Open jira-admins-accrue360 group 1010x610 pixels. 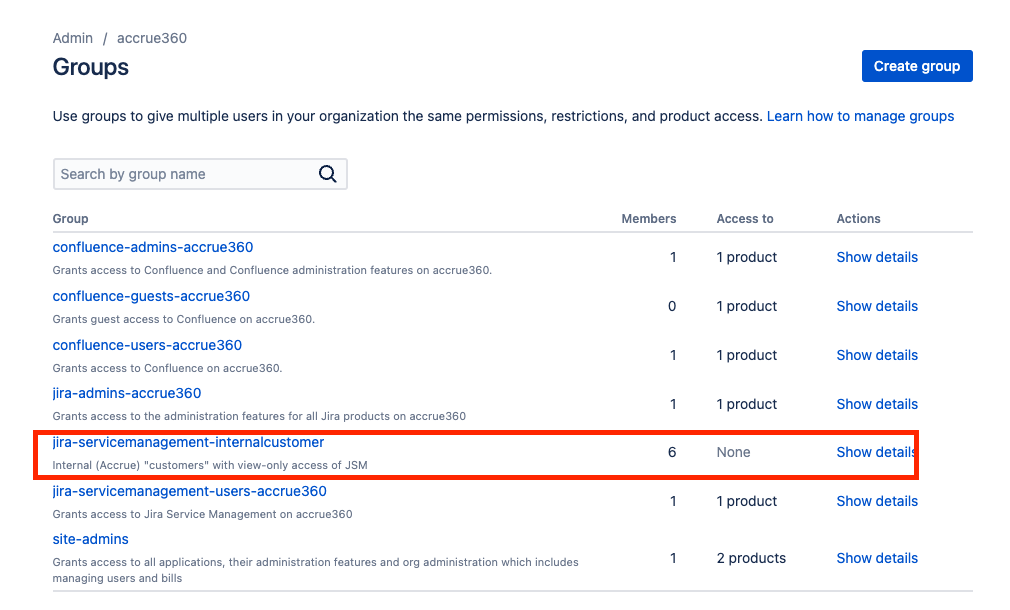point(127,393)
